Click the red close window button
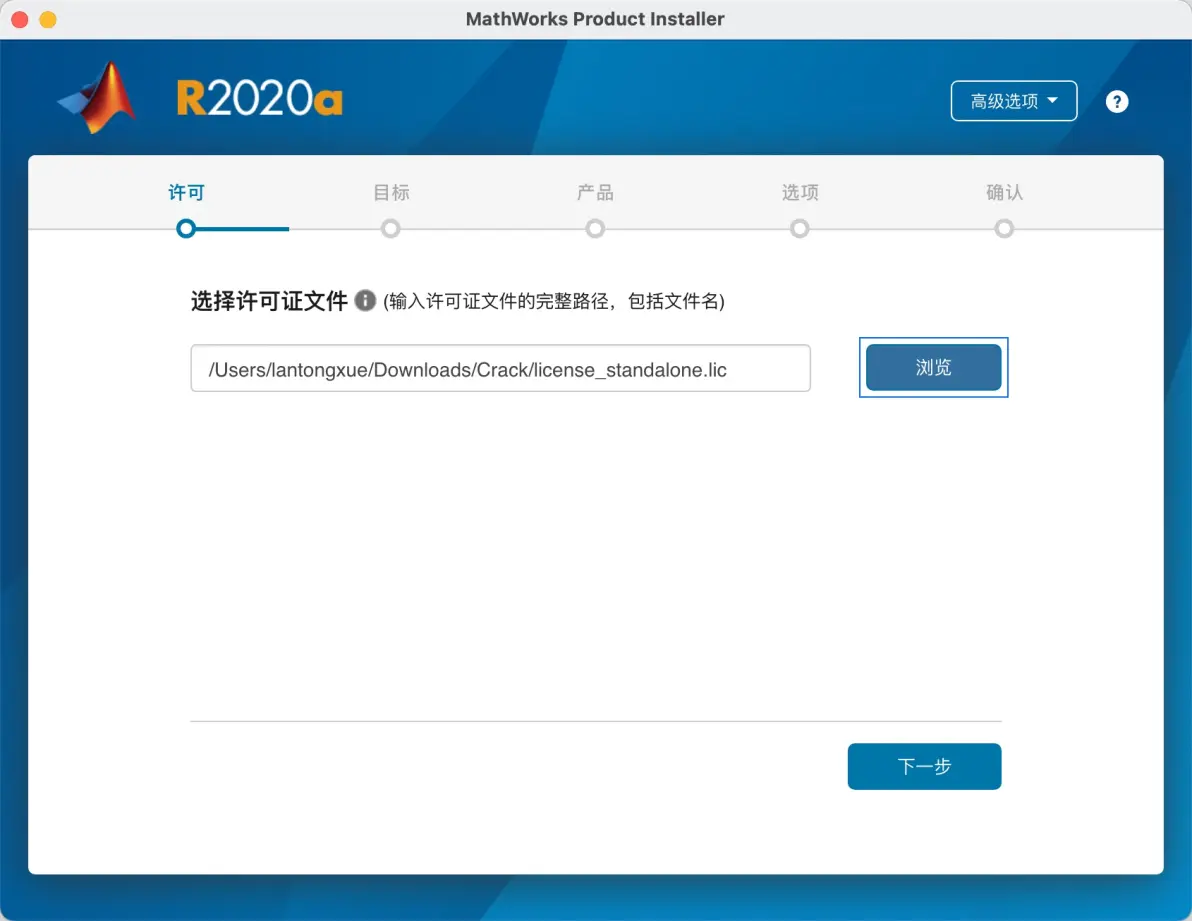The height and width of the screenshot is (921, 1192). pos(20,19)
